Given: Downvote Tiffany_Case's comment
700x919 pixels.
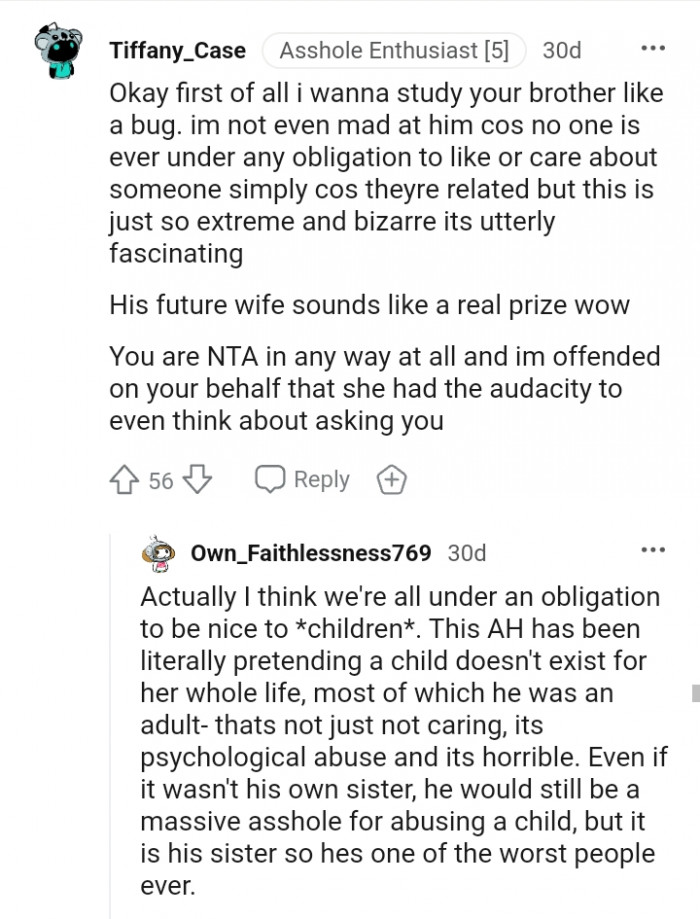Looking at the screenshot, I should (x=198, y=481).
